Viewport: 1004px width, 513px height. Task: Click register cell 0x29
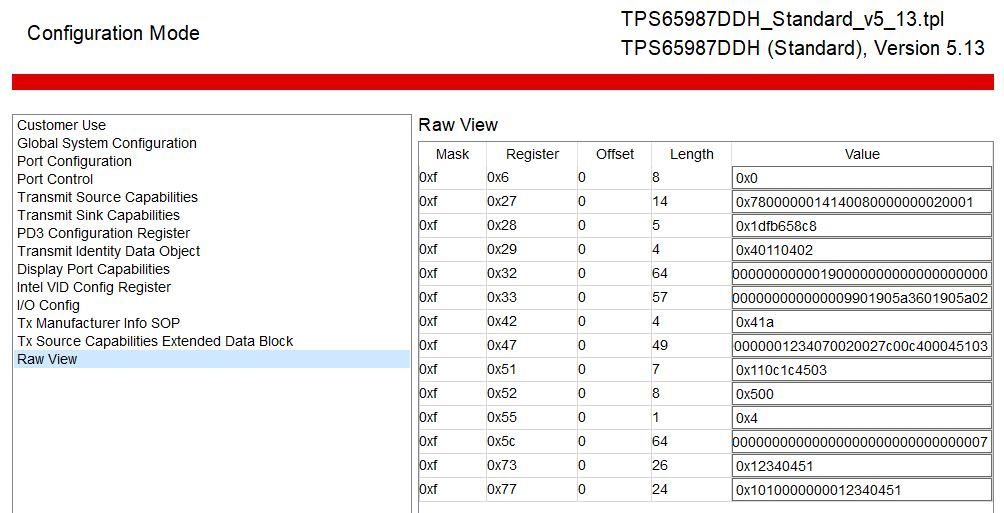pyautogui.click(x=531, y=250)
